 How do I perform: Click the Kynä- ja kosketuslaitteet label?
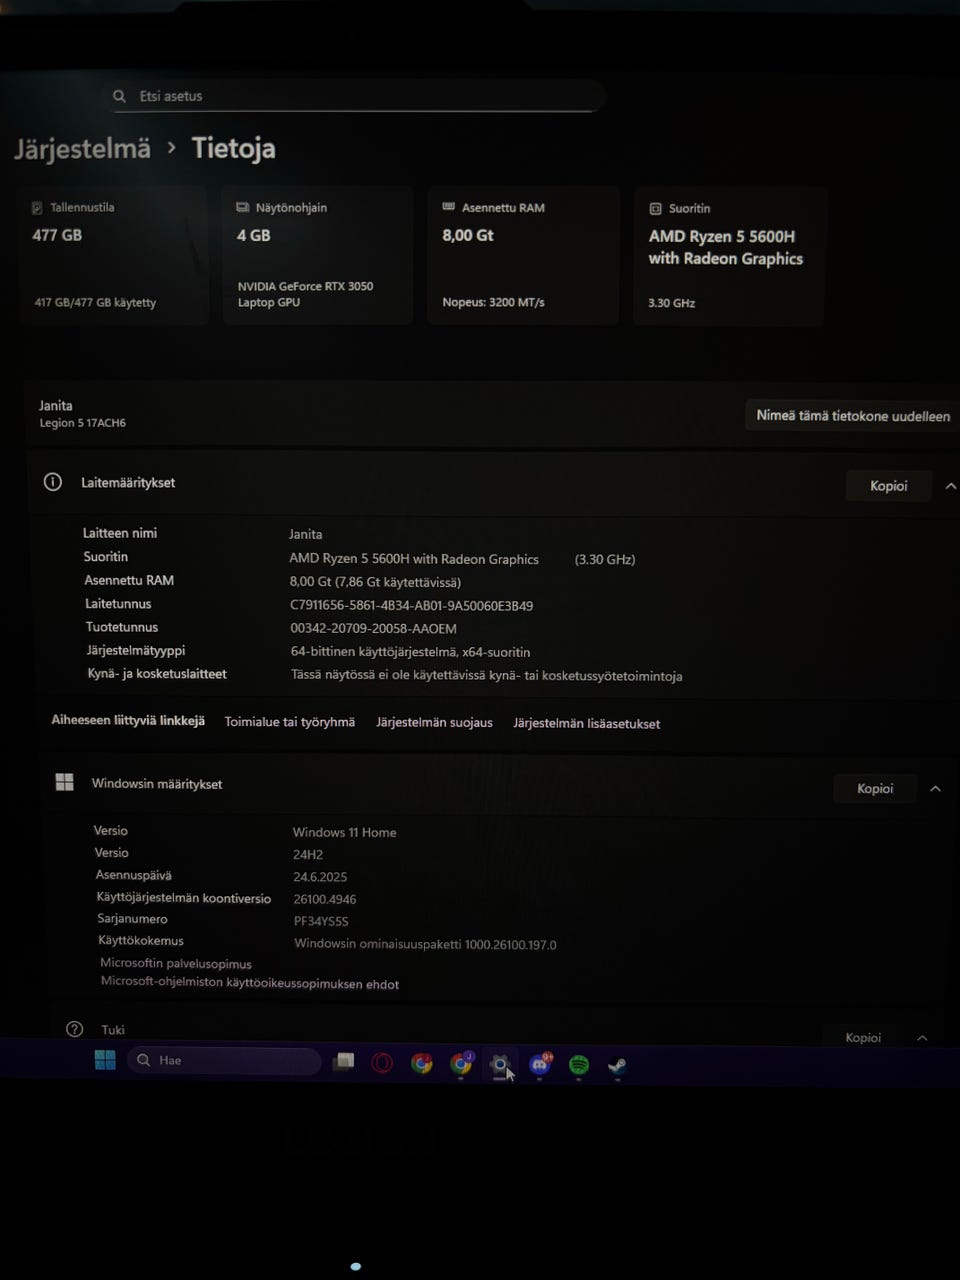pyautogui.click(x=157, y=674)
